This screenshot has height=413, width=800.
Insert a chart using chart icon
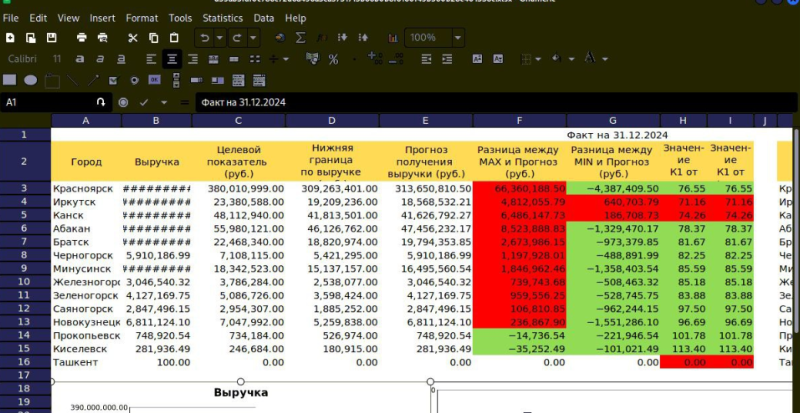(393, 38)
